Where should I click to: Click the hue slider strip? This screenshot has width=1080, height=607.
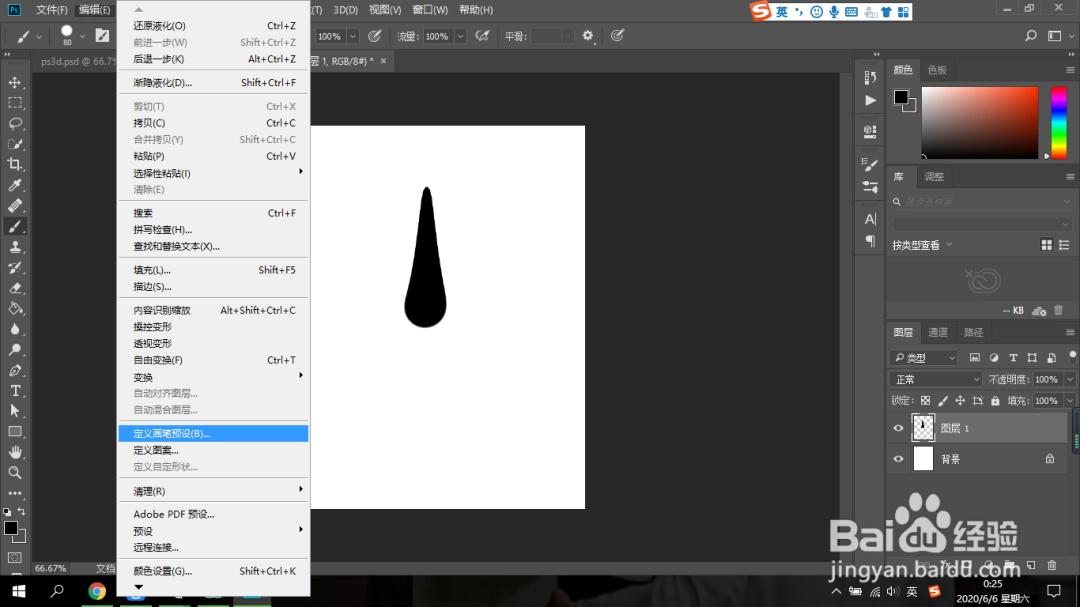(x=1059, y=123)
